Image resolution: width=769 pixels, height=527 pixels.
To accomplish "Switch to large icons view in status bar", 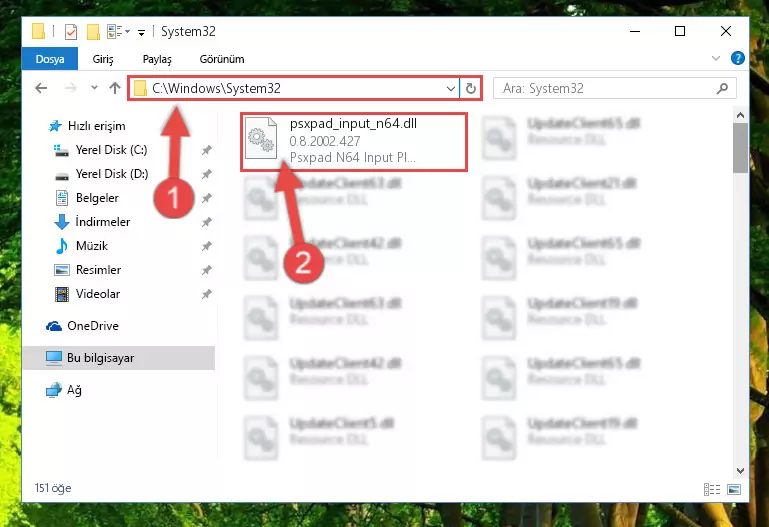I will 734,489.
